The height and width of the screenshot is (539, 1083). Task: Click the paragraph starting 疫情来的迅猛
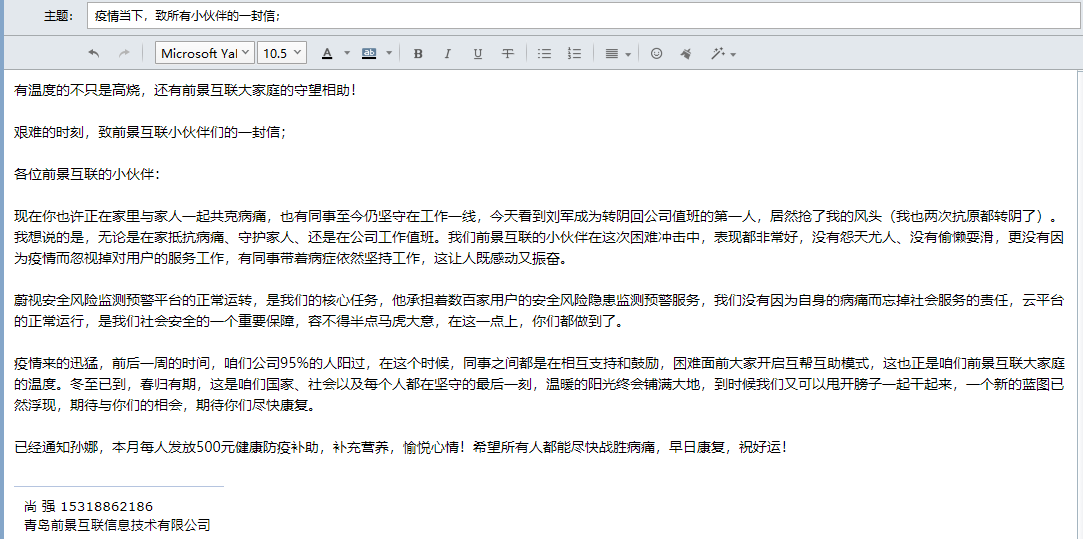click(x=539, y=384)
